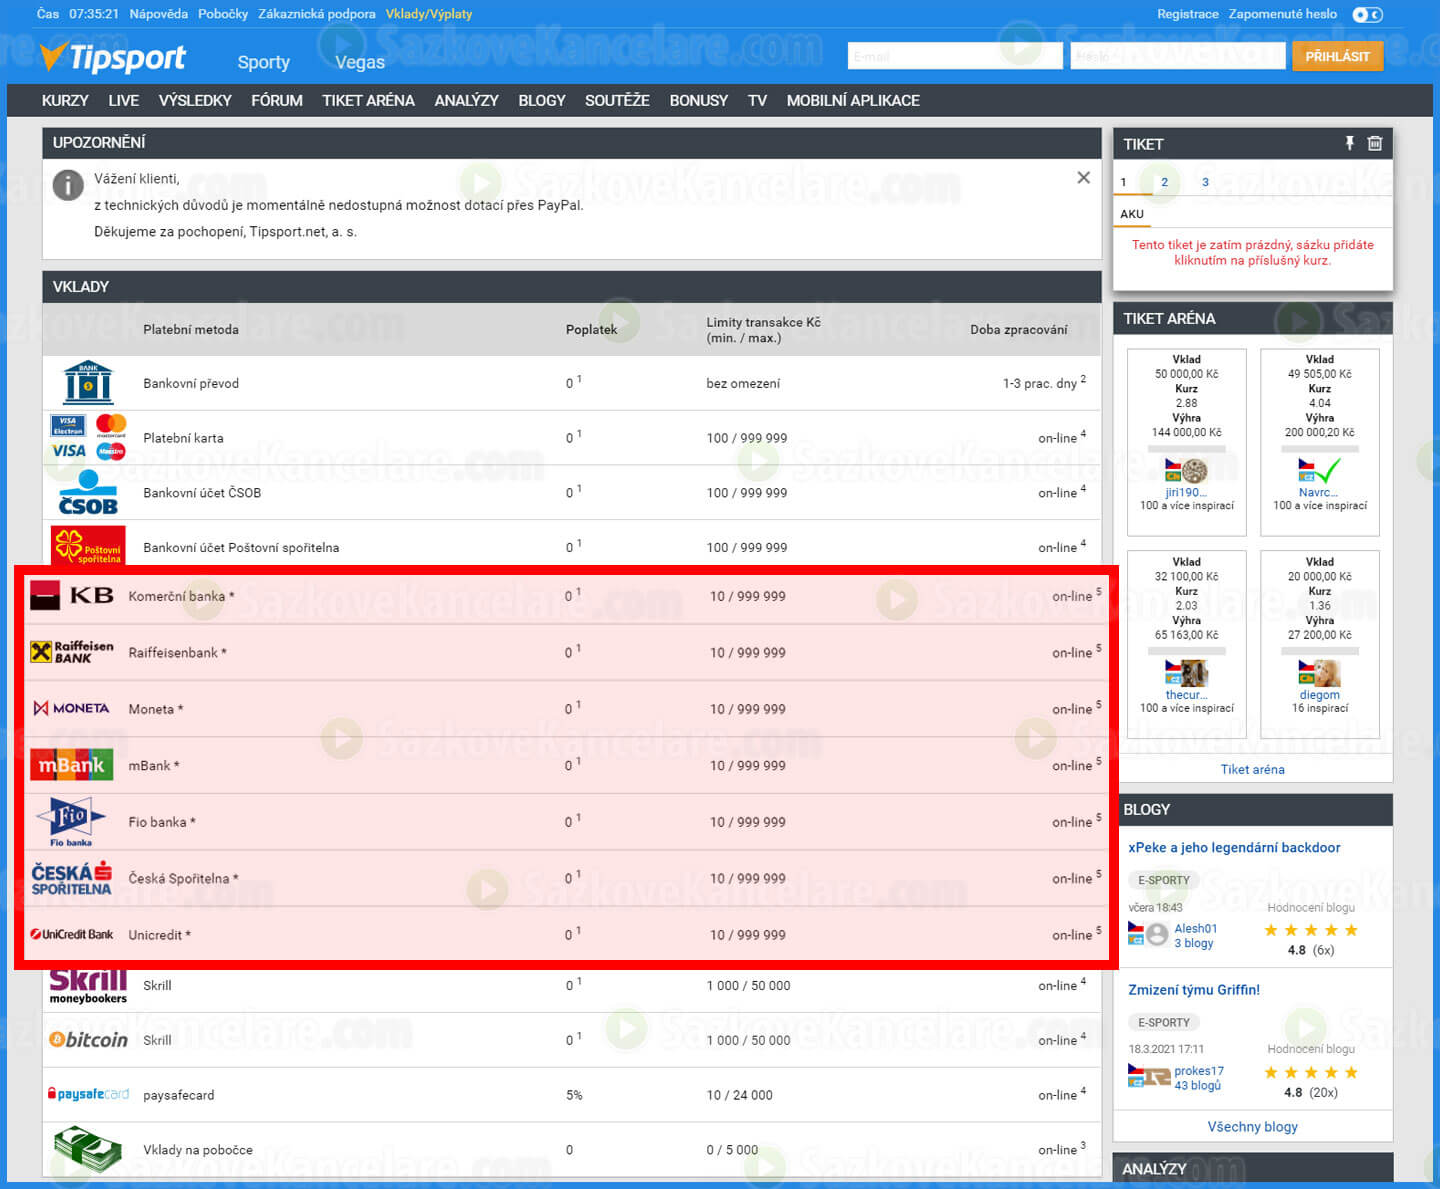Screen dimensions: 1440x1189
Task: Open the BLOGY menu item
Action: (542, 100)
